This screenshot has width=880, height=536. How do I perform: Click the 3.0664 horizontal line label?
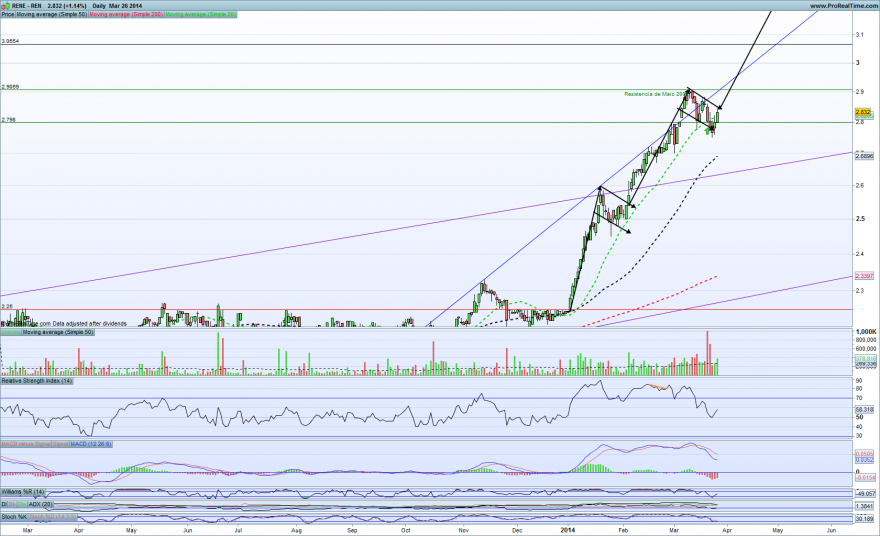[x=10, y=42]
